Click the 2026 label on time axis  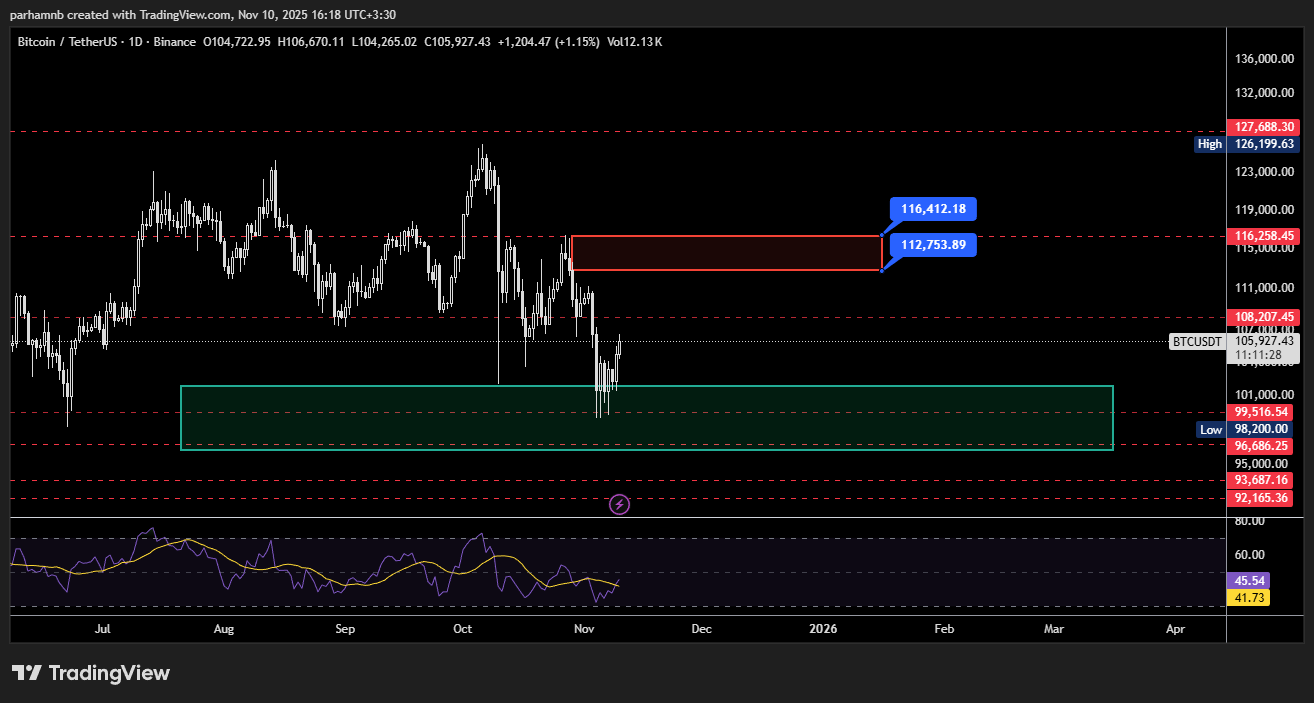pyautogui.click(x=823, y=629)
